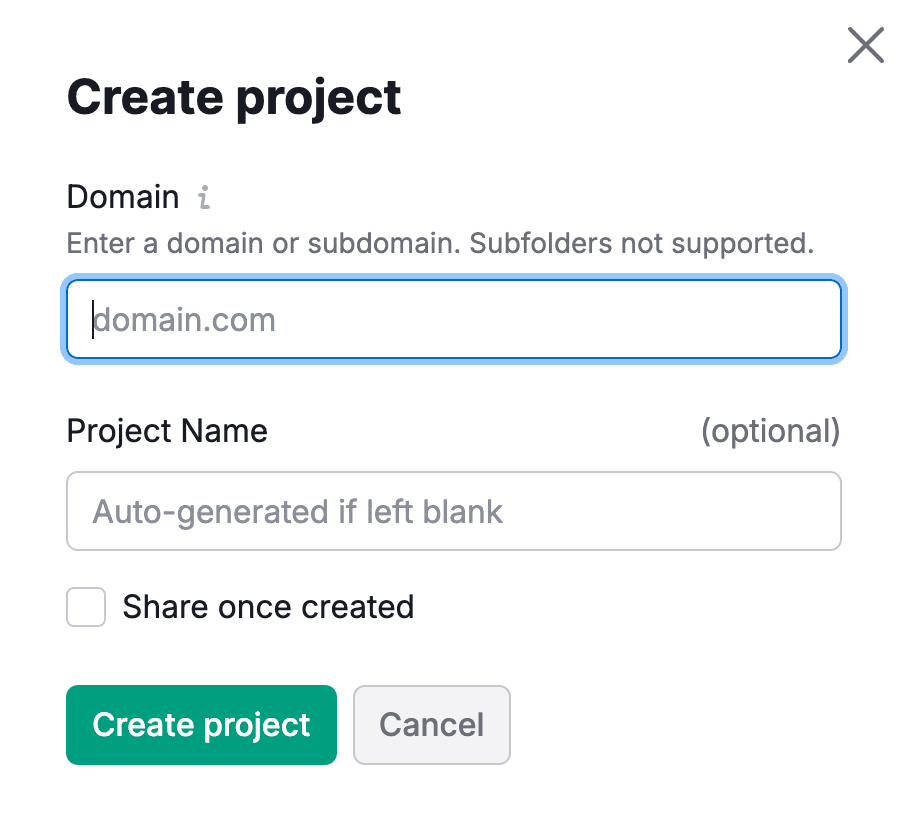The image size is (918, 826).
Task: Click the empty right end of Domain field
Action: coord(760,320)
